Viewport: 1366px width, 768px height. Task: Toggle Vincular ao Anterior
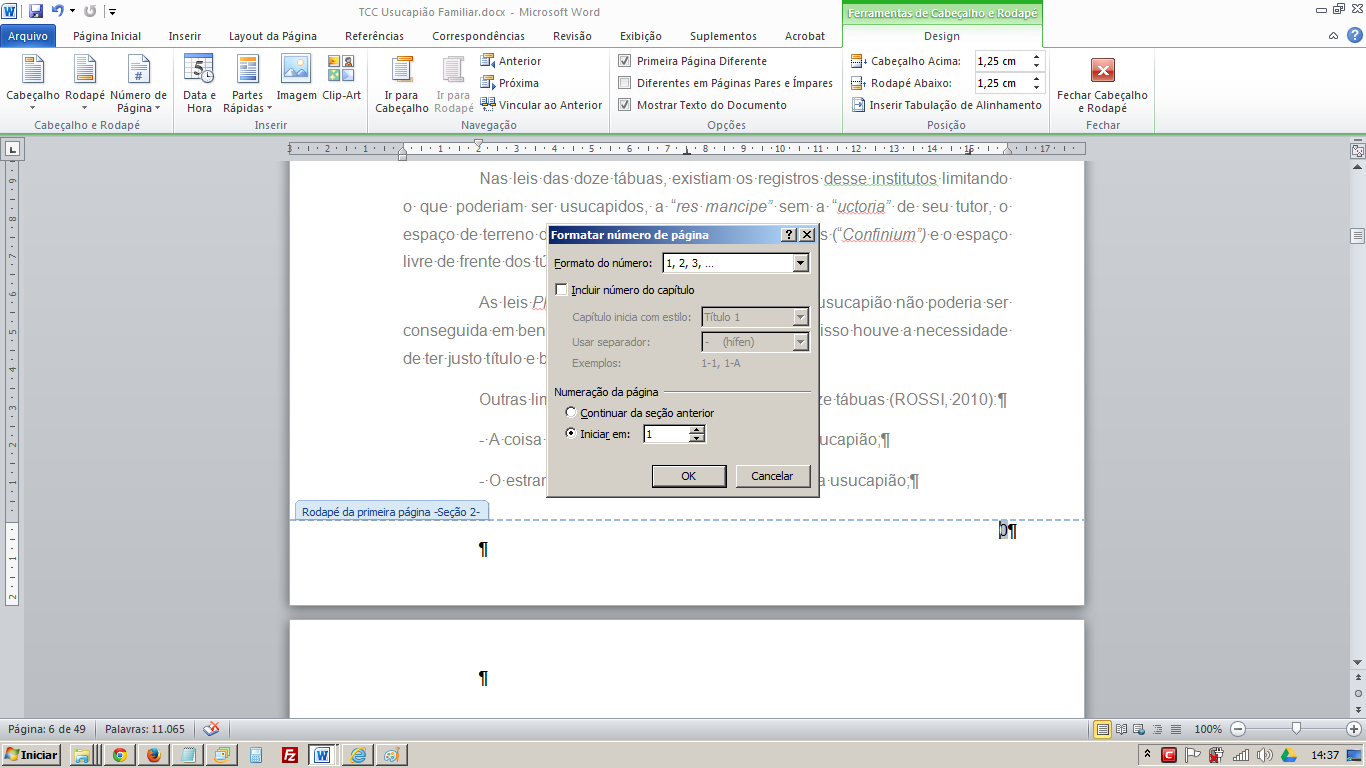[541, 105]
